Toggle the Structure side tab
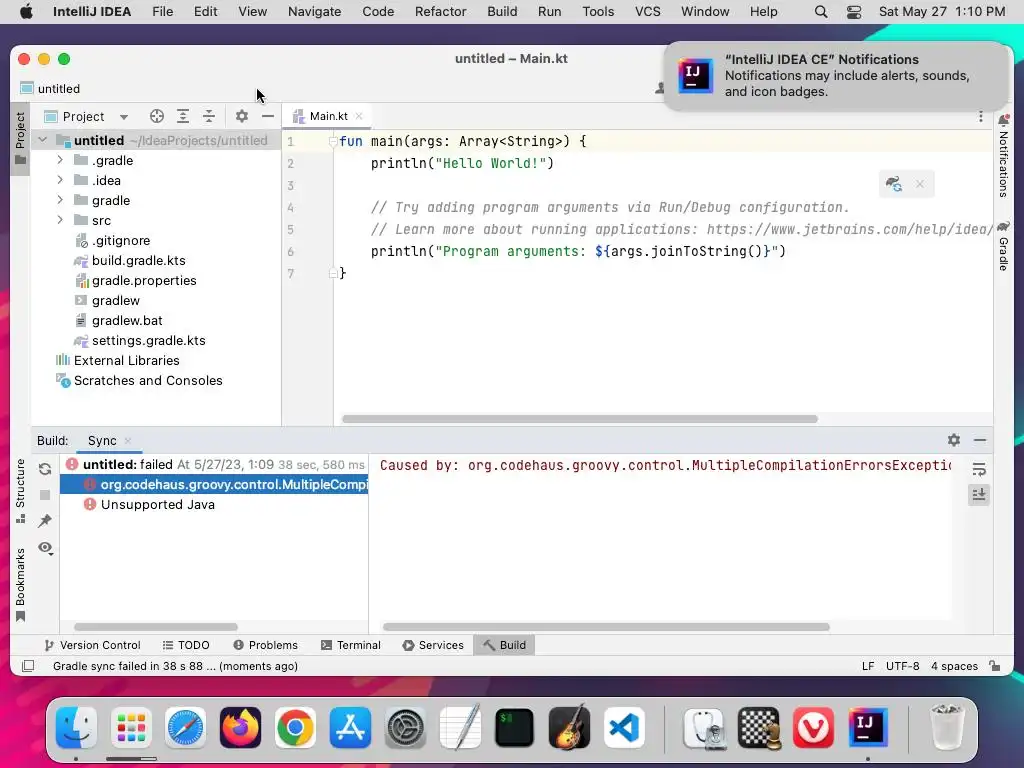The height and width of the screenshot is (768, 1024). pyautogui.click(x=20, y=491)
